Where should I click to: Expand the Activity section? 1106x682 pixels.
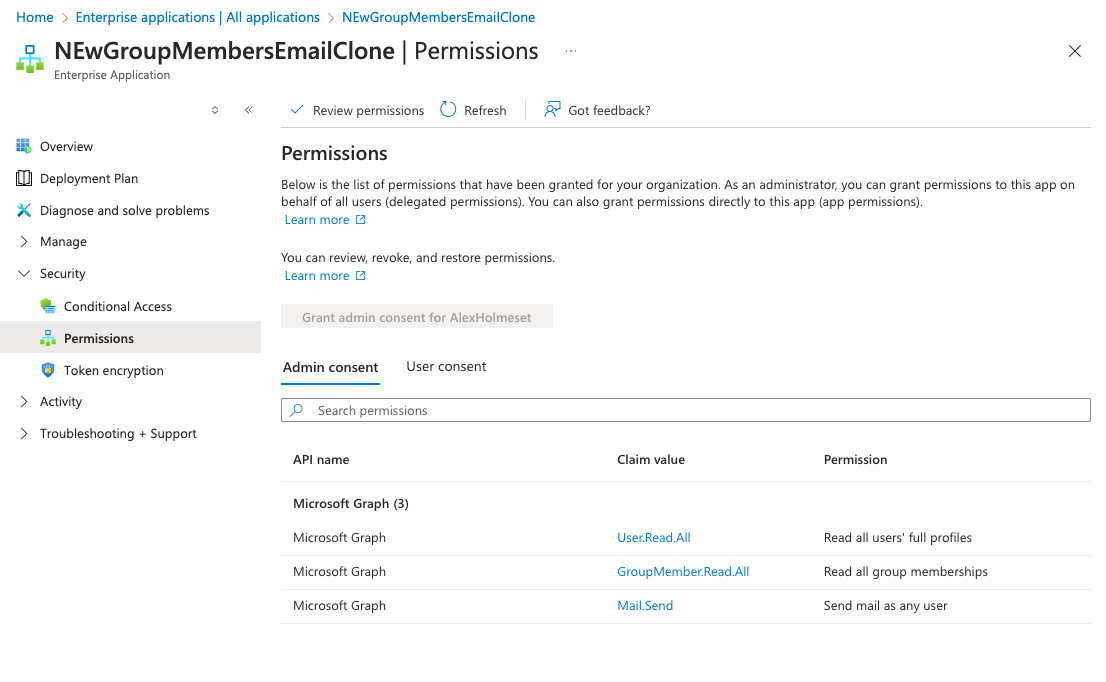pyautogui.click(x=24, y=402)
